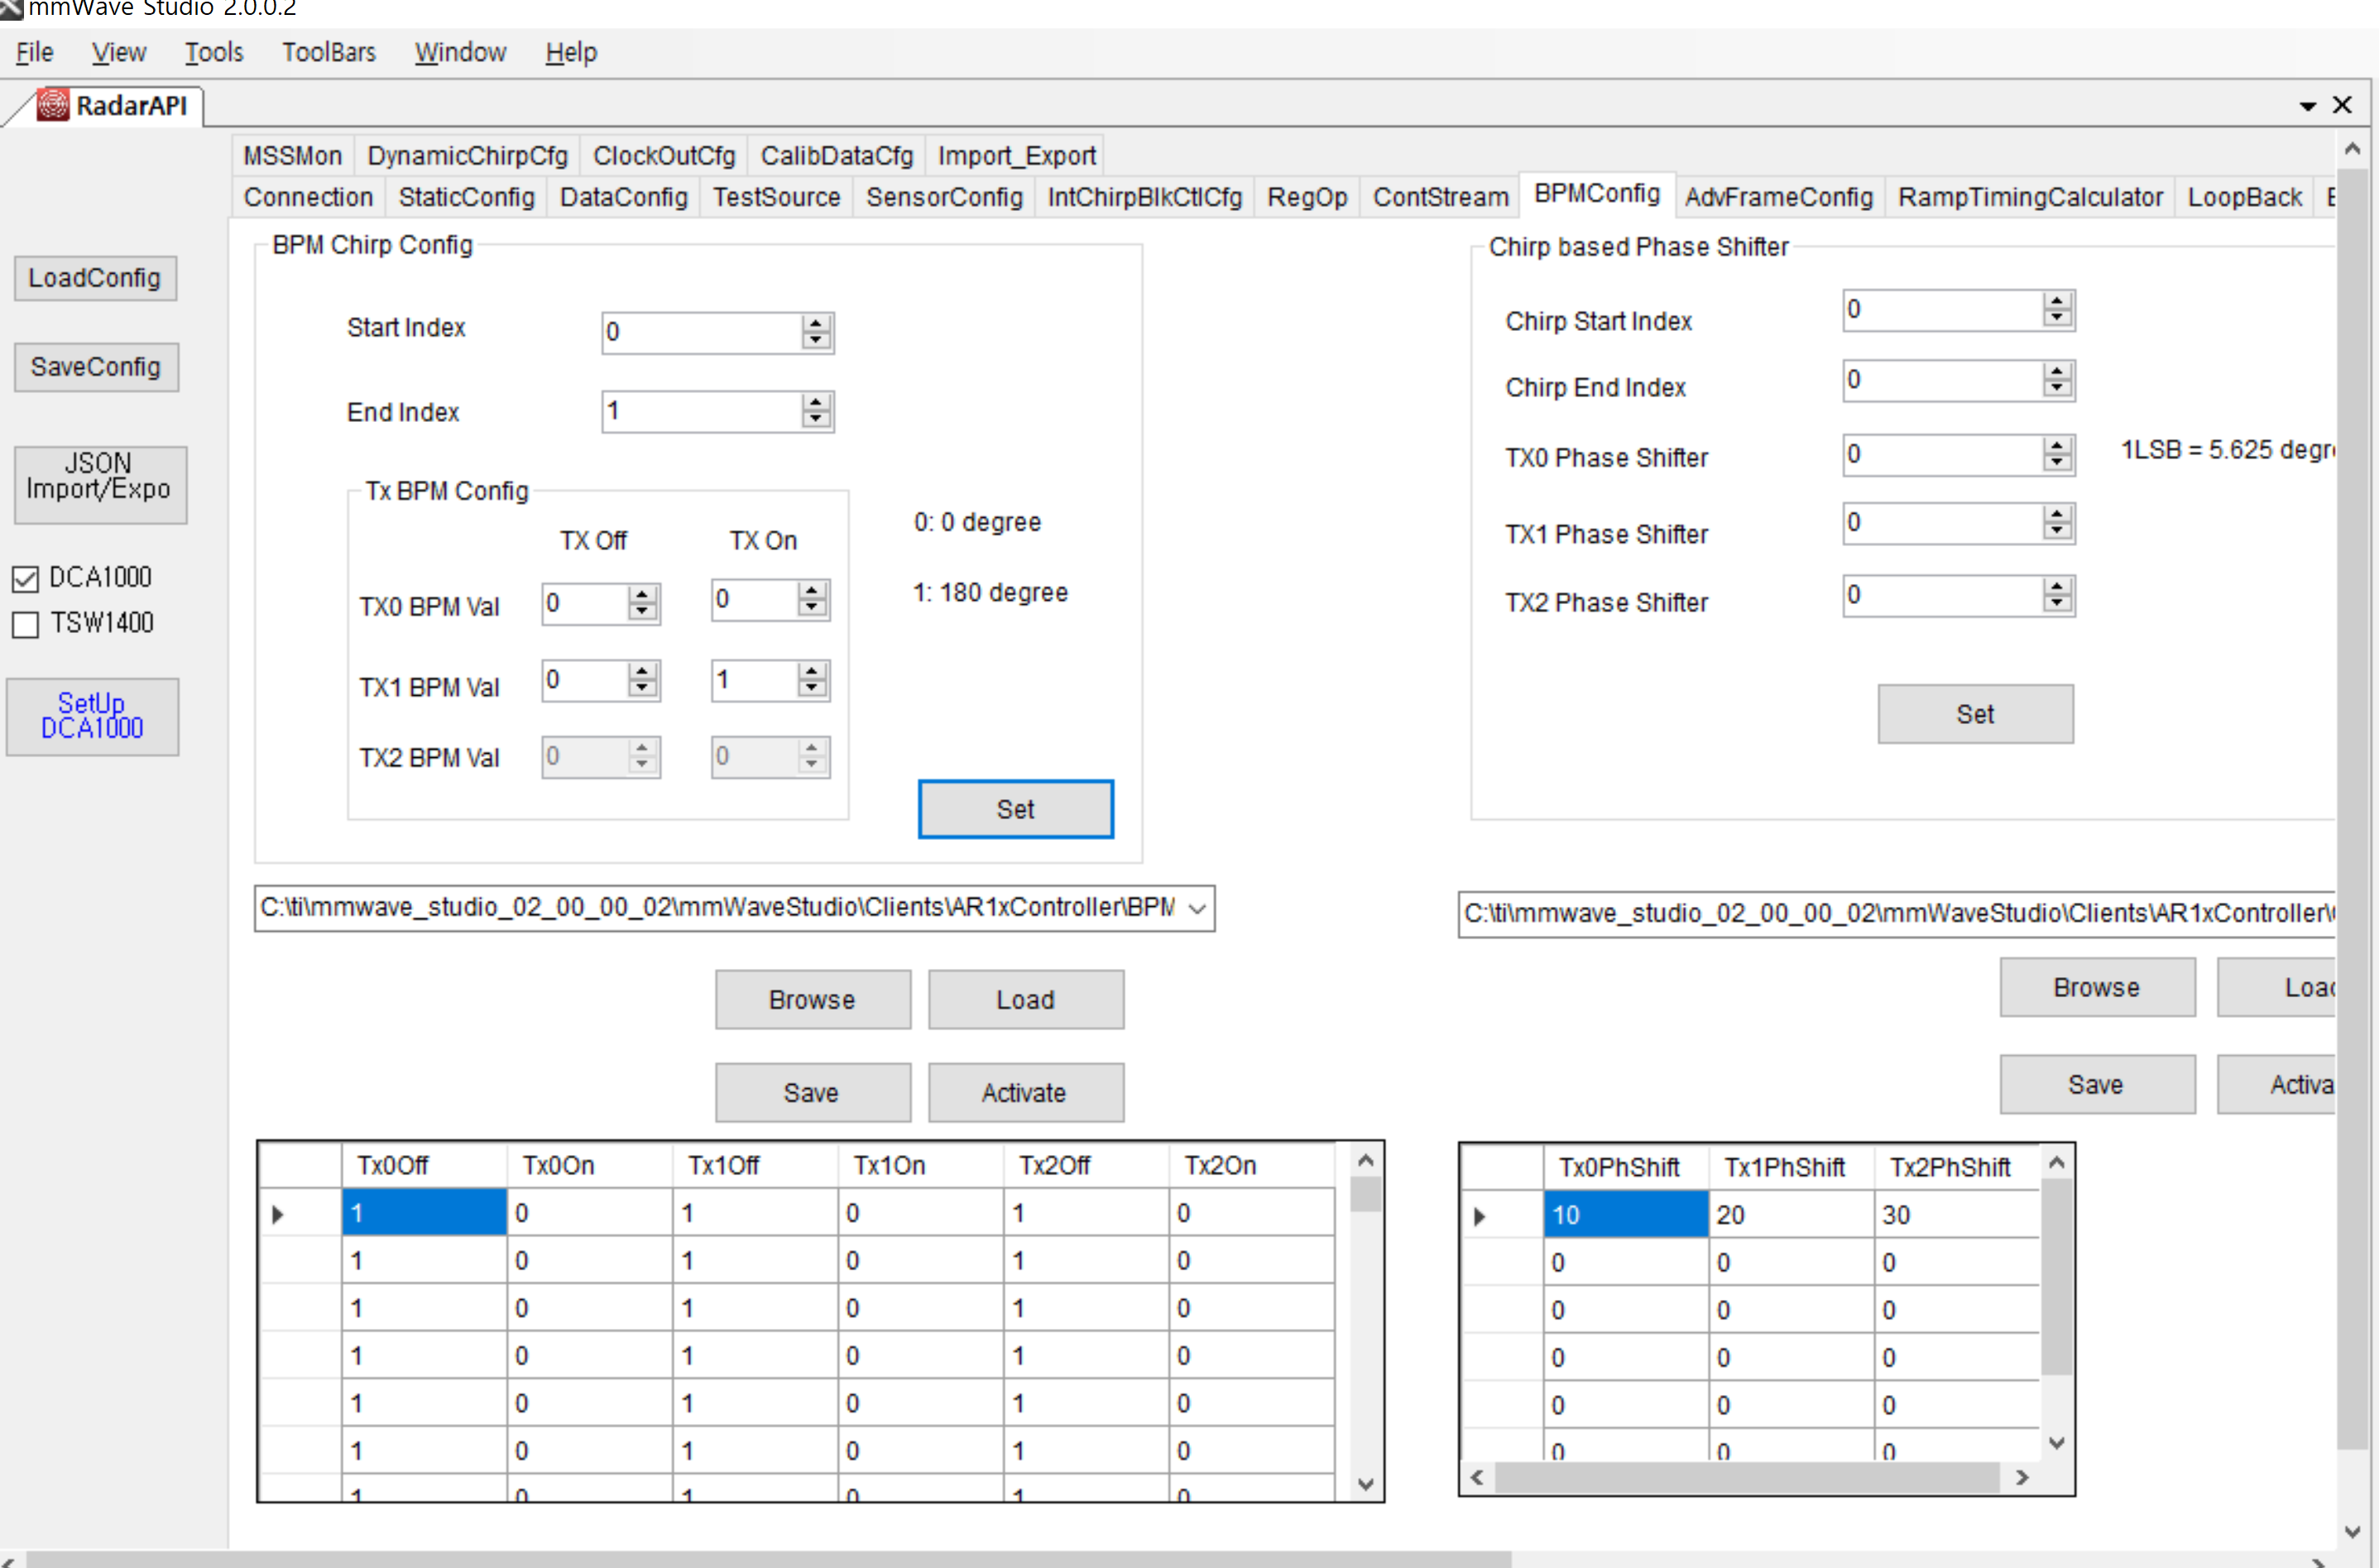
Task: Switch to the SensorConfig tab
Action: [x=943, y=197]
